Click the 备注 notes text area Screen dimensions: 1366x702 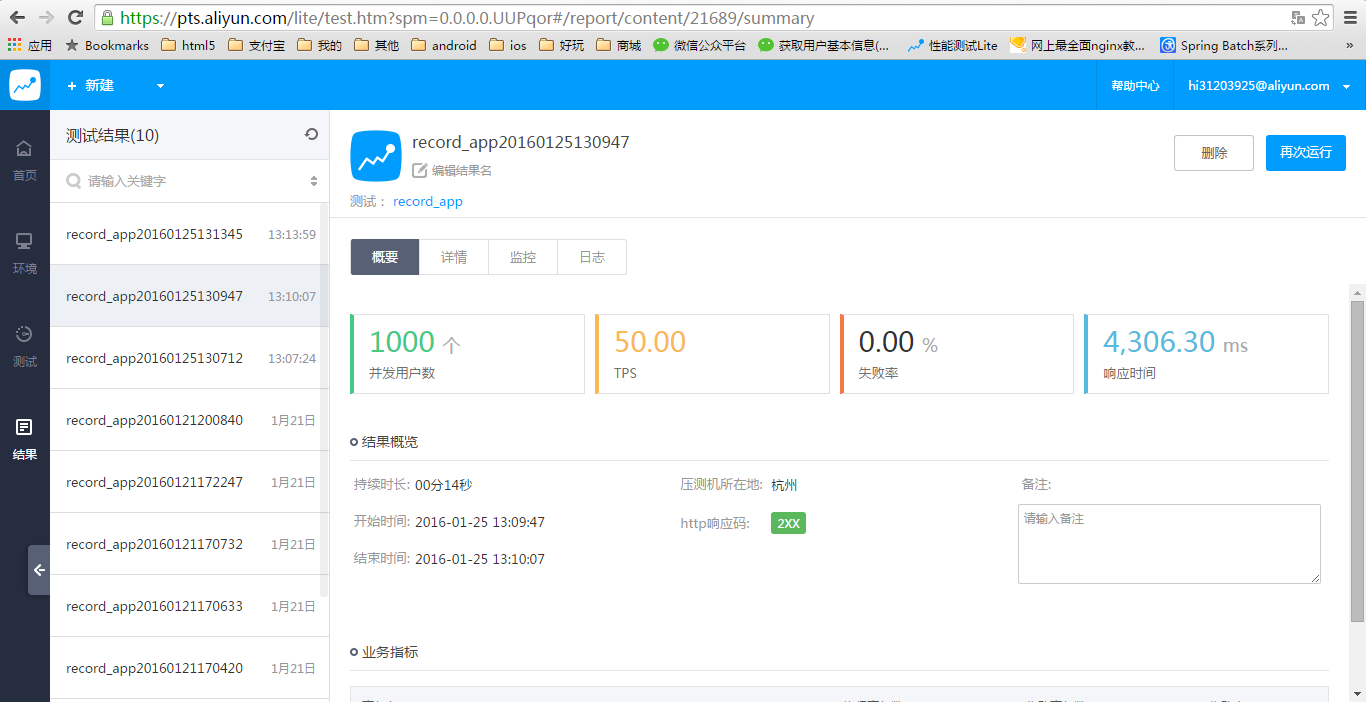[x=1169, y=544]
